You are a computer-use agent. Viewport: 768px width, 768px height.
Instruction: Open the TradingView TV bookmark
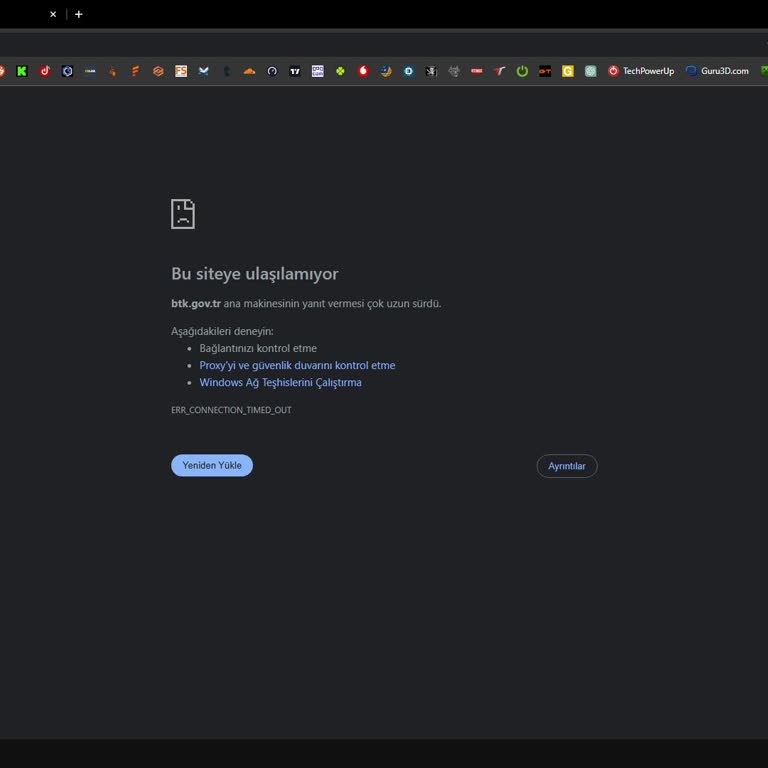295,71
